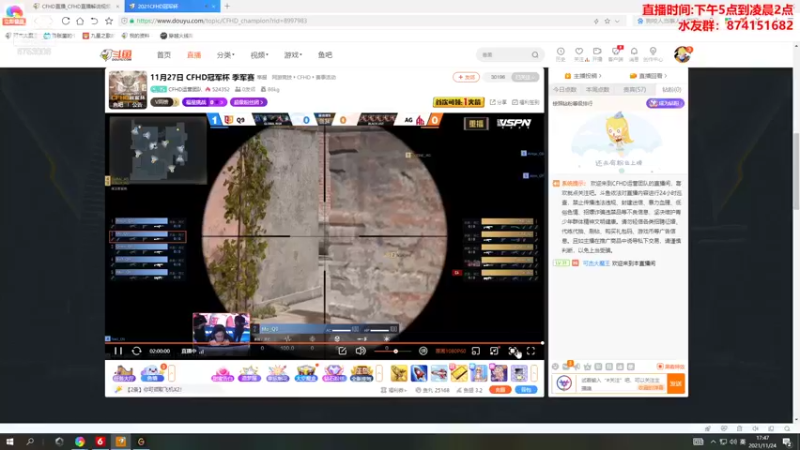Click the streamer avatar thumbnail beside title
The width and height of the screenshot is (800, 450).
pyautogui.click(x=128, y=89)
